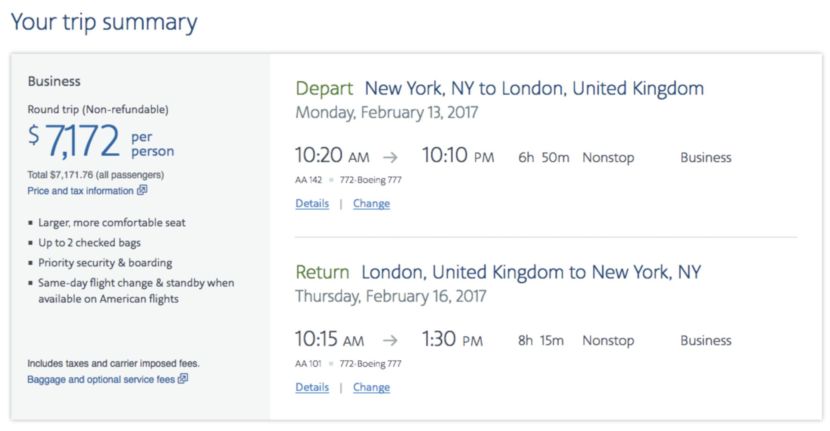Click the 6h 50m flight duration

(544, 157)
